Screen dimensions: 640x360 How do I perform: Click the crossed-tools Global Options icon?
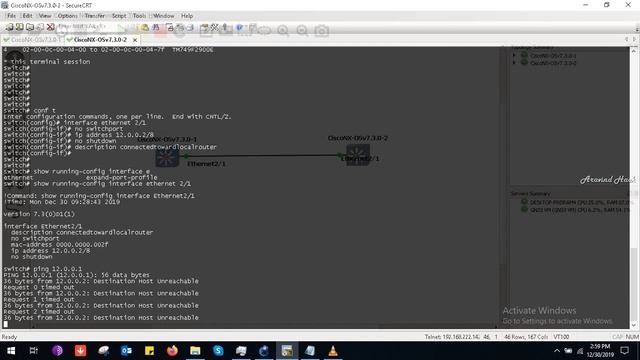coord(214,27)
